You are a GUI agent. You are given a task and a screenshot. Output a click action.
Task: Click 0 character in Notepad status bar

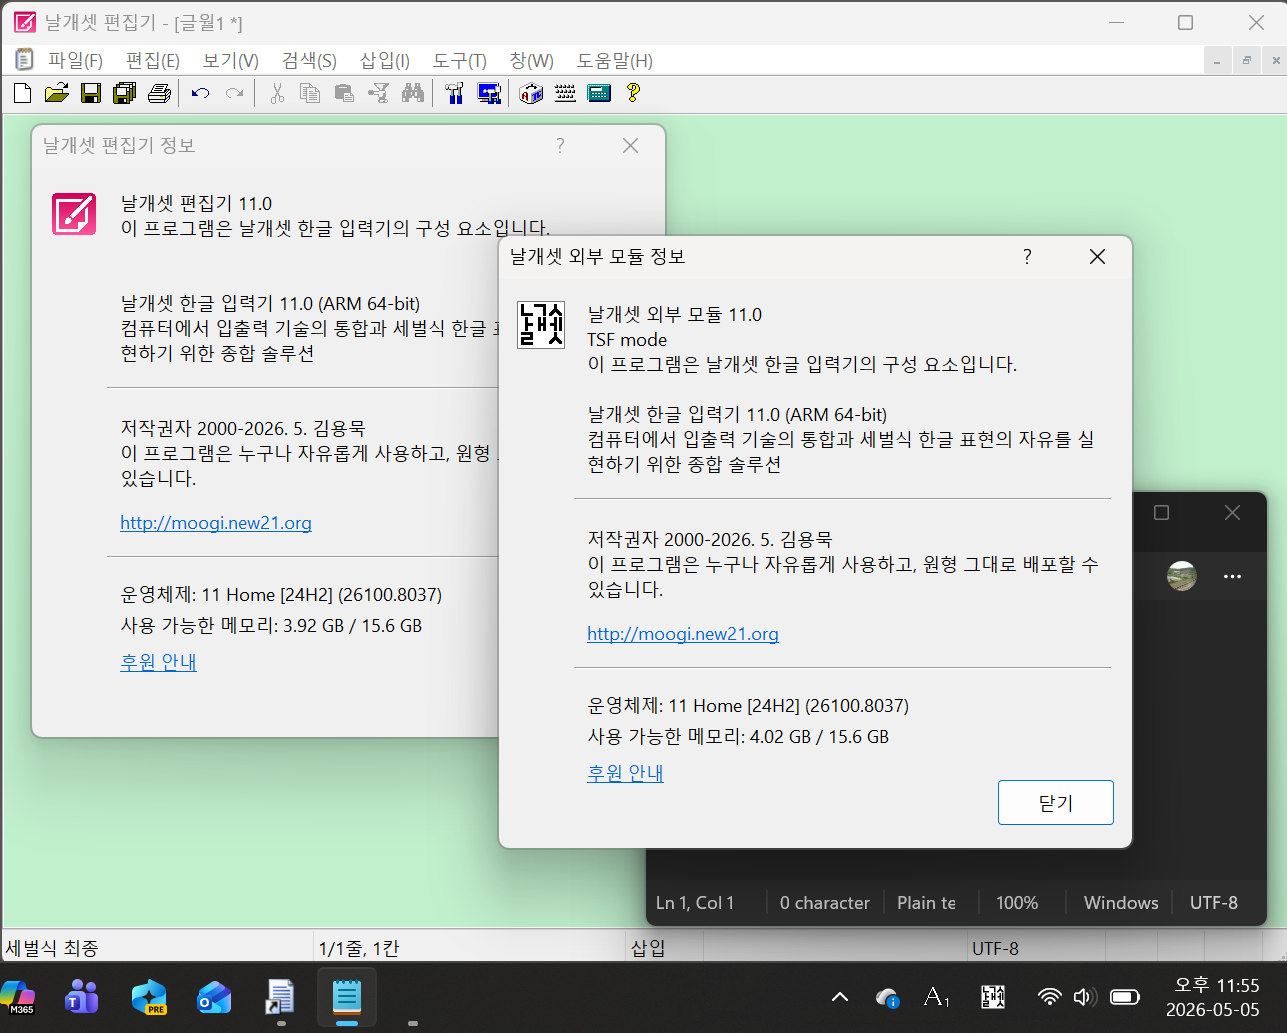coord(825,903)
